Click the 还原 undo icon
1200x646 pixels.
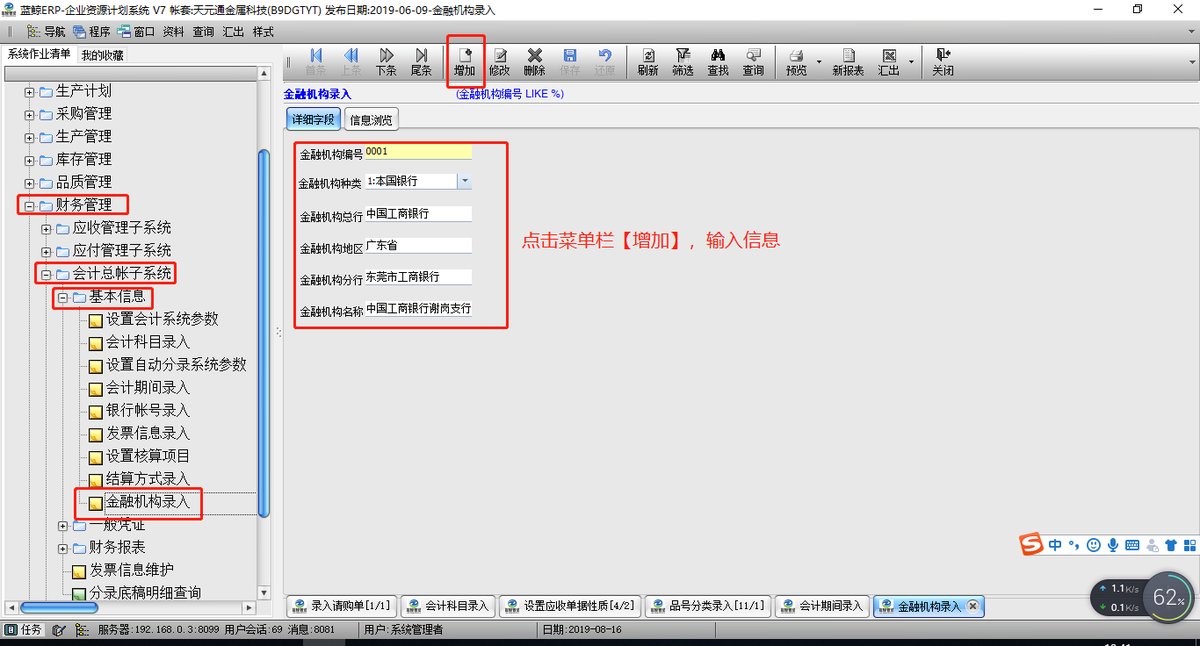point(605,62)
